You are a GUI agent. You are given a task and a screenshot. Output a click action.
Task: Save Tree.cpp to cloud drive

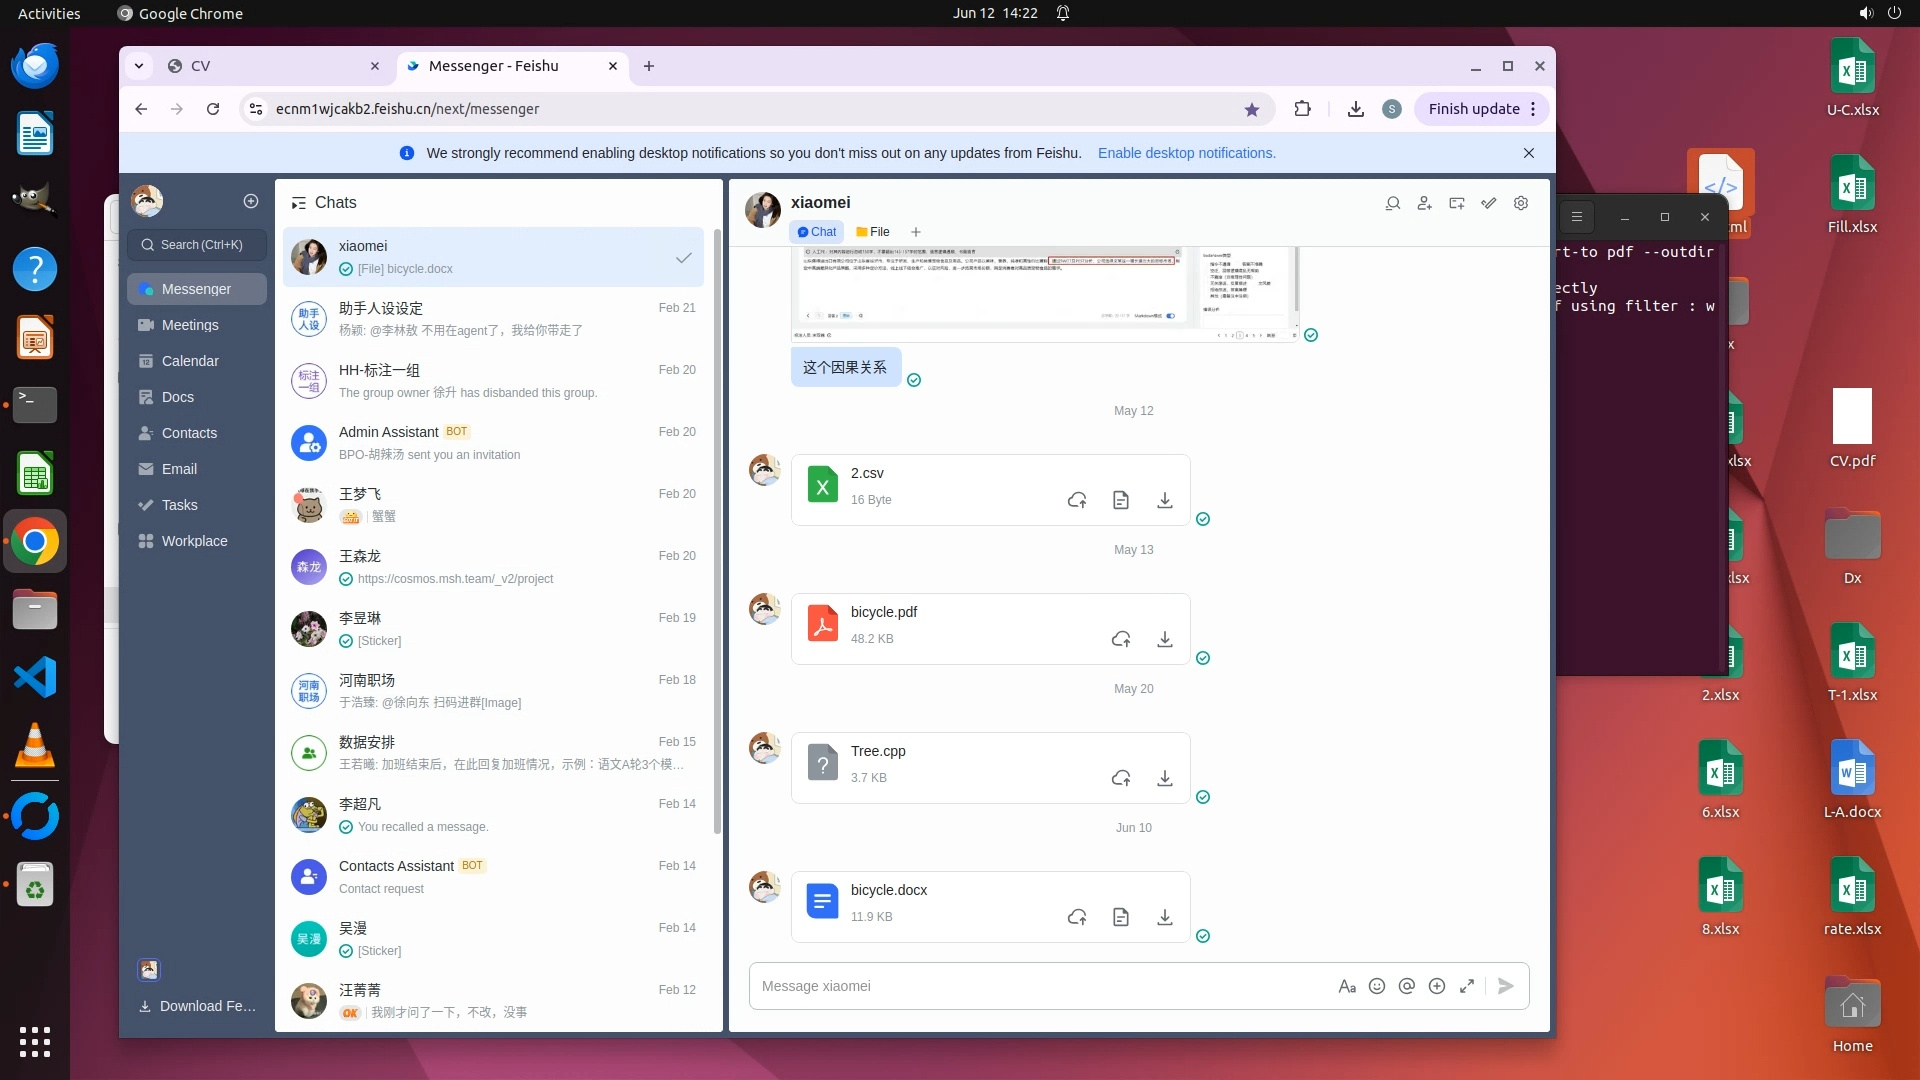pyautogui.click(x=1121, y=778)
